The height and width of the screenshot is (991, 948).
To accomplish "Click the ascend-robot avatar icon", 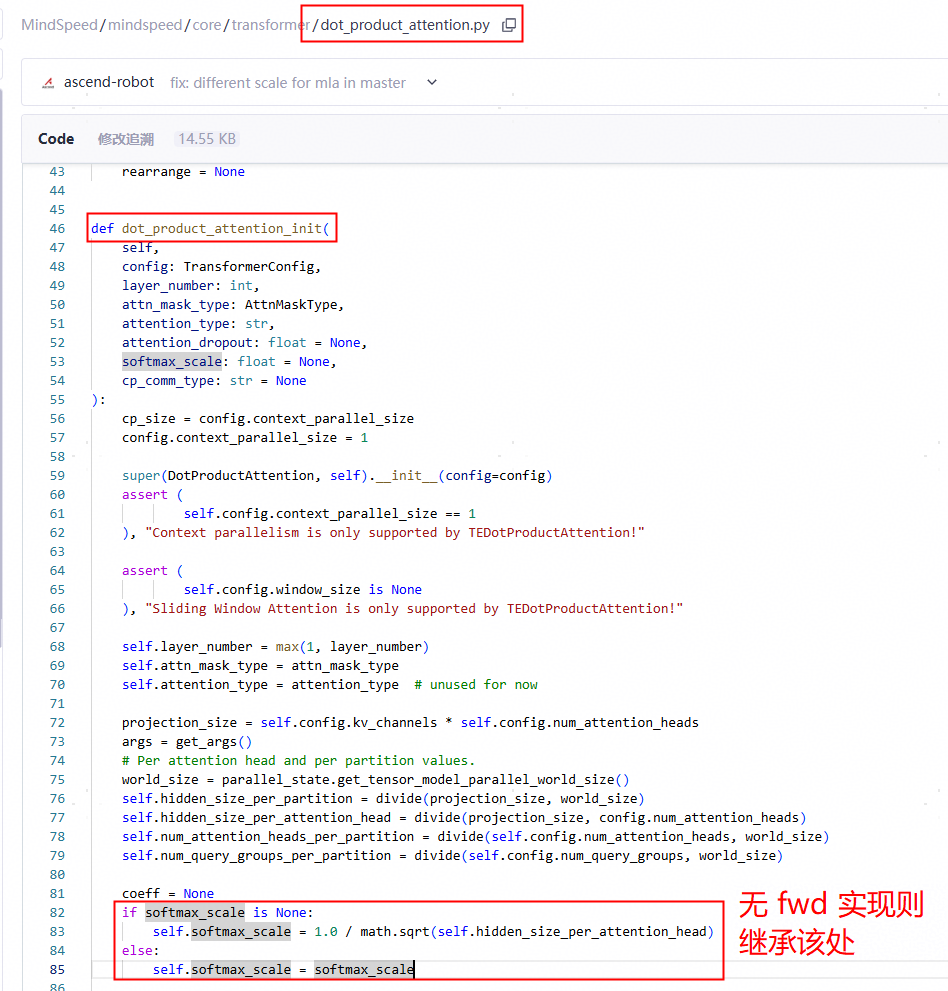I will tap(48, 83).
